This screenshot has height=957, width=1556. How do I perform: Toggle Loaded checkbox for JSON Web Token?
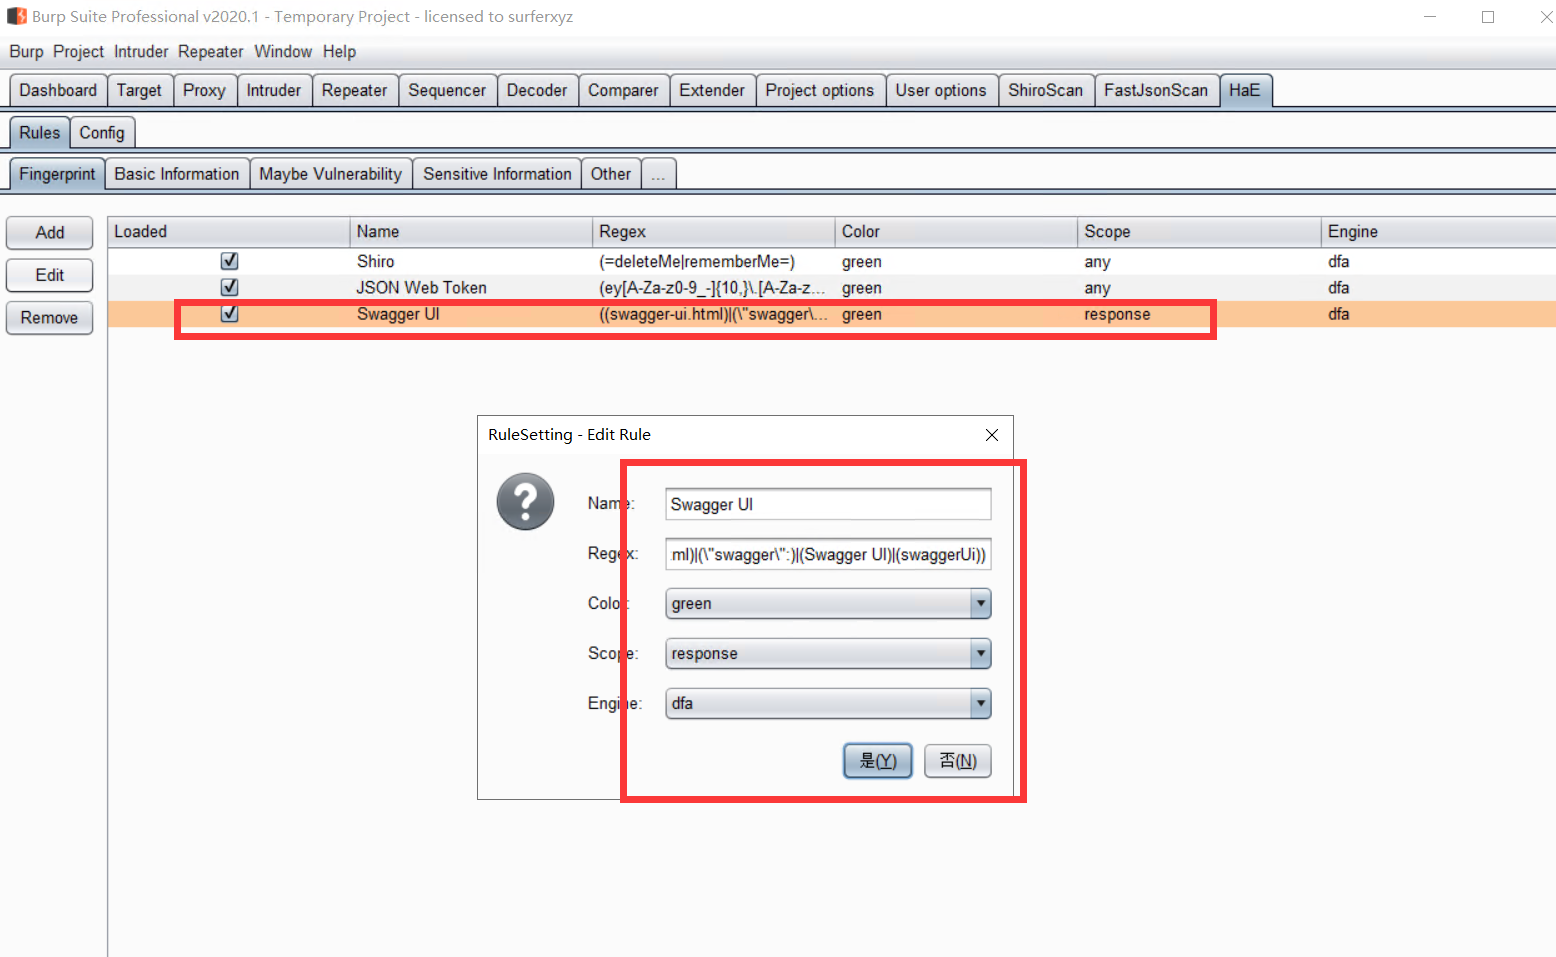pos(229,287)
